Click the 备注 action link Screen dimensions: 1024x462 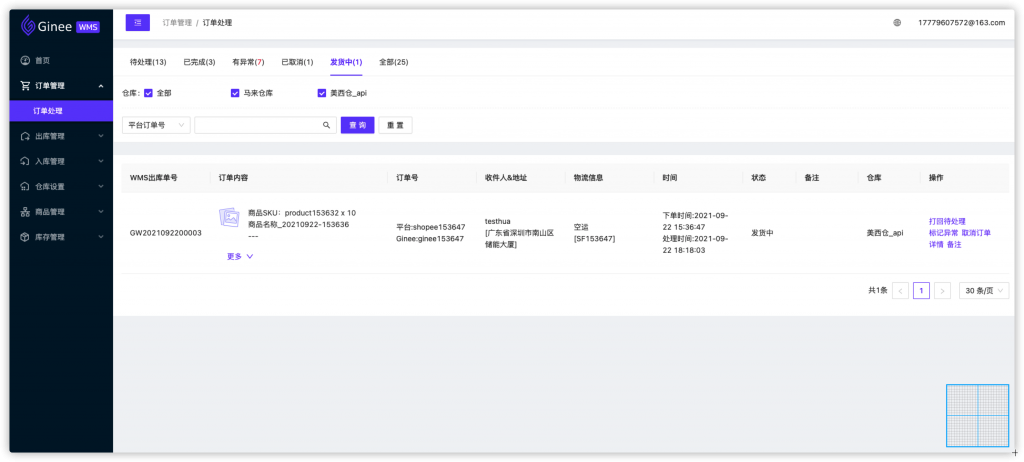tap(954, 244)
